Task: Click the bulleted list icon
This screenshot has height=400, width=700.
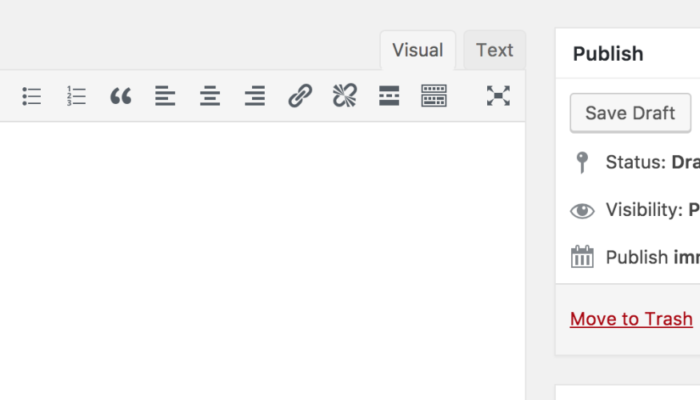Action: pyautogui.click(x=32, y=96)
